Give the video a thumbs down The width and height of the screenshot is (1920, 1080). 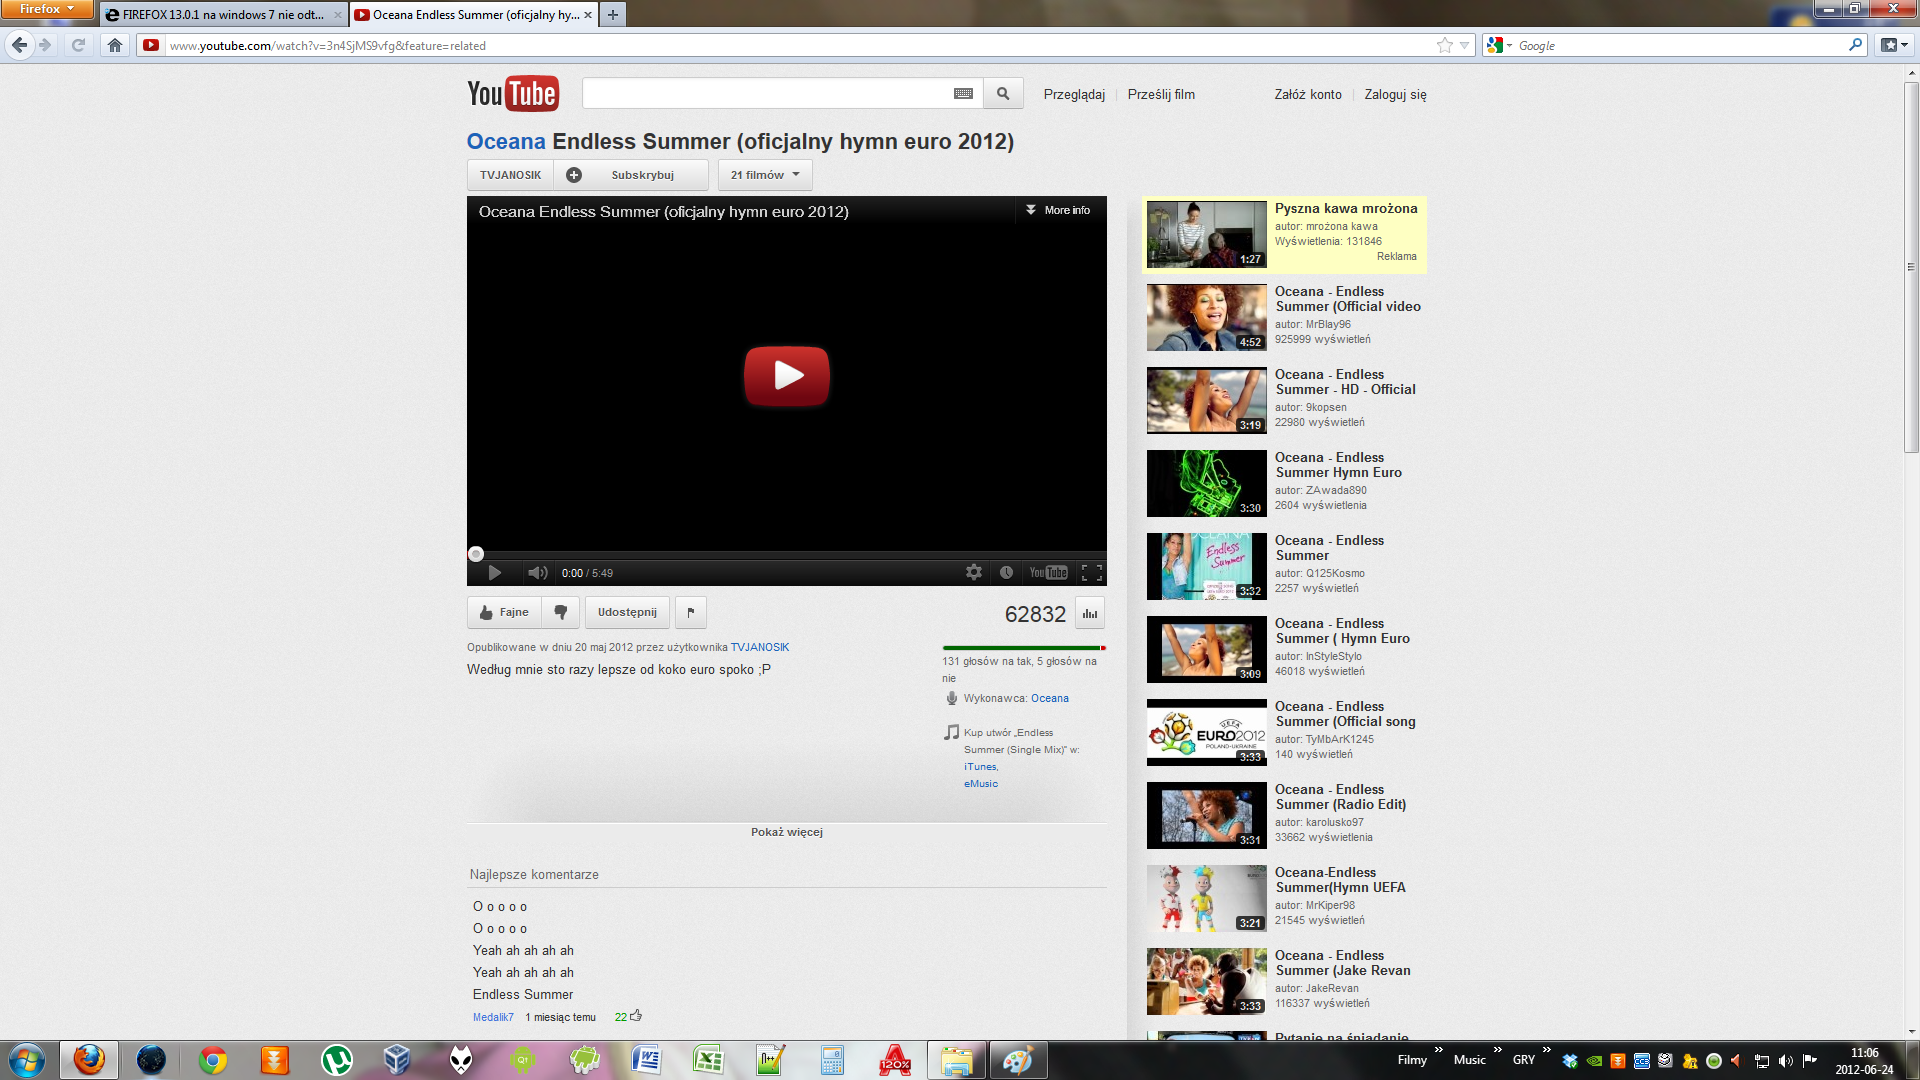click(x=560, y=612)
